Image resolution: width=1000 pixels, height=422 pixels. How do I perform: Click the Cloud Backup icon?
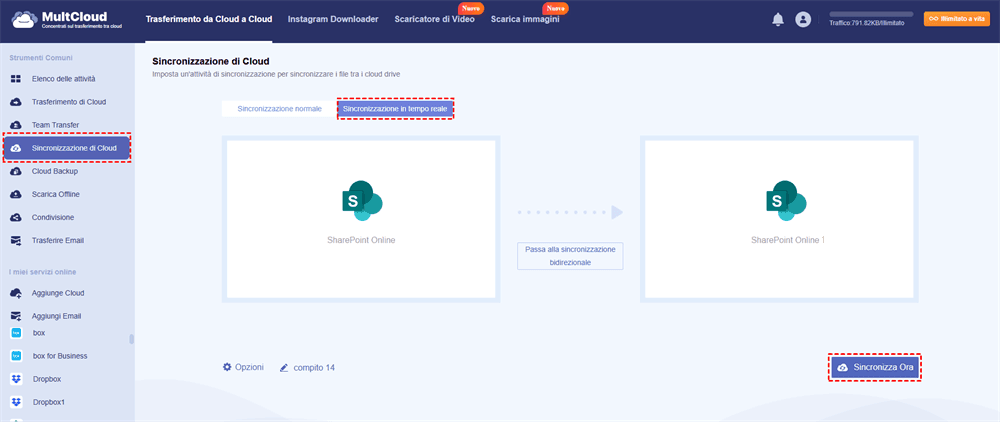click(x=16, y=171)
